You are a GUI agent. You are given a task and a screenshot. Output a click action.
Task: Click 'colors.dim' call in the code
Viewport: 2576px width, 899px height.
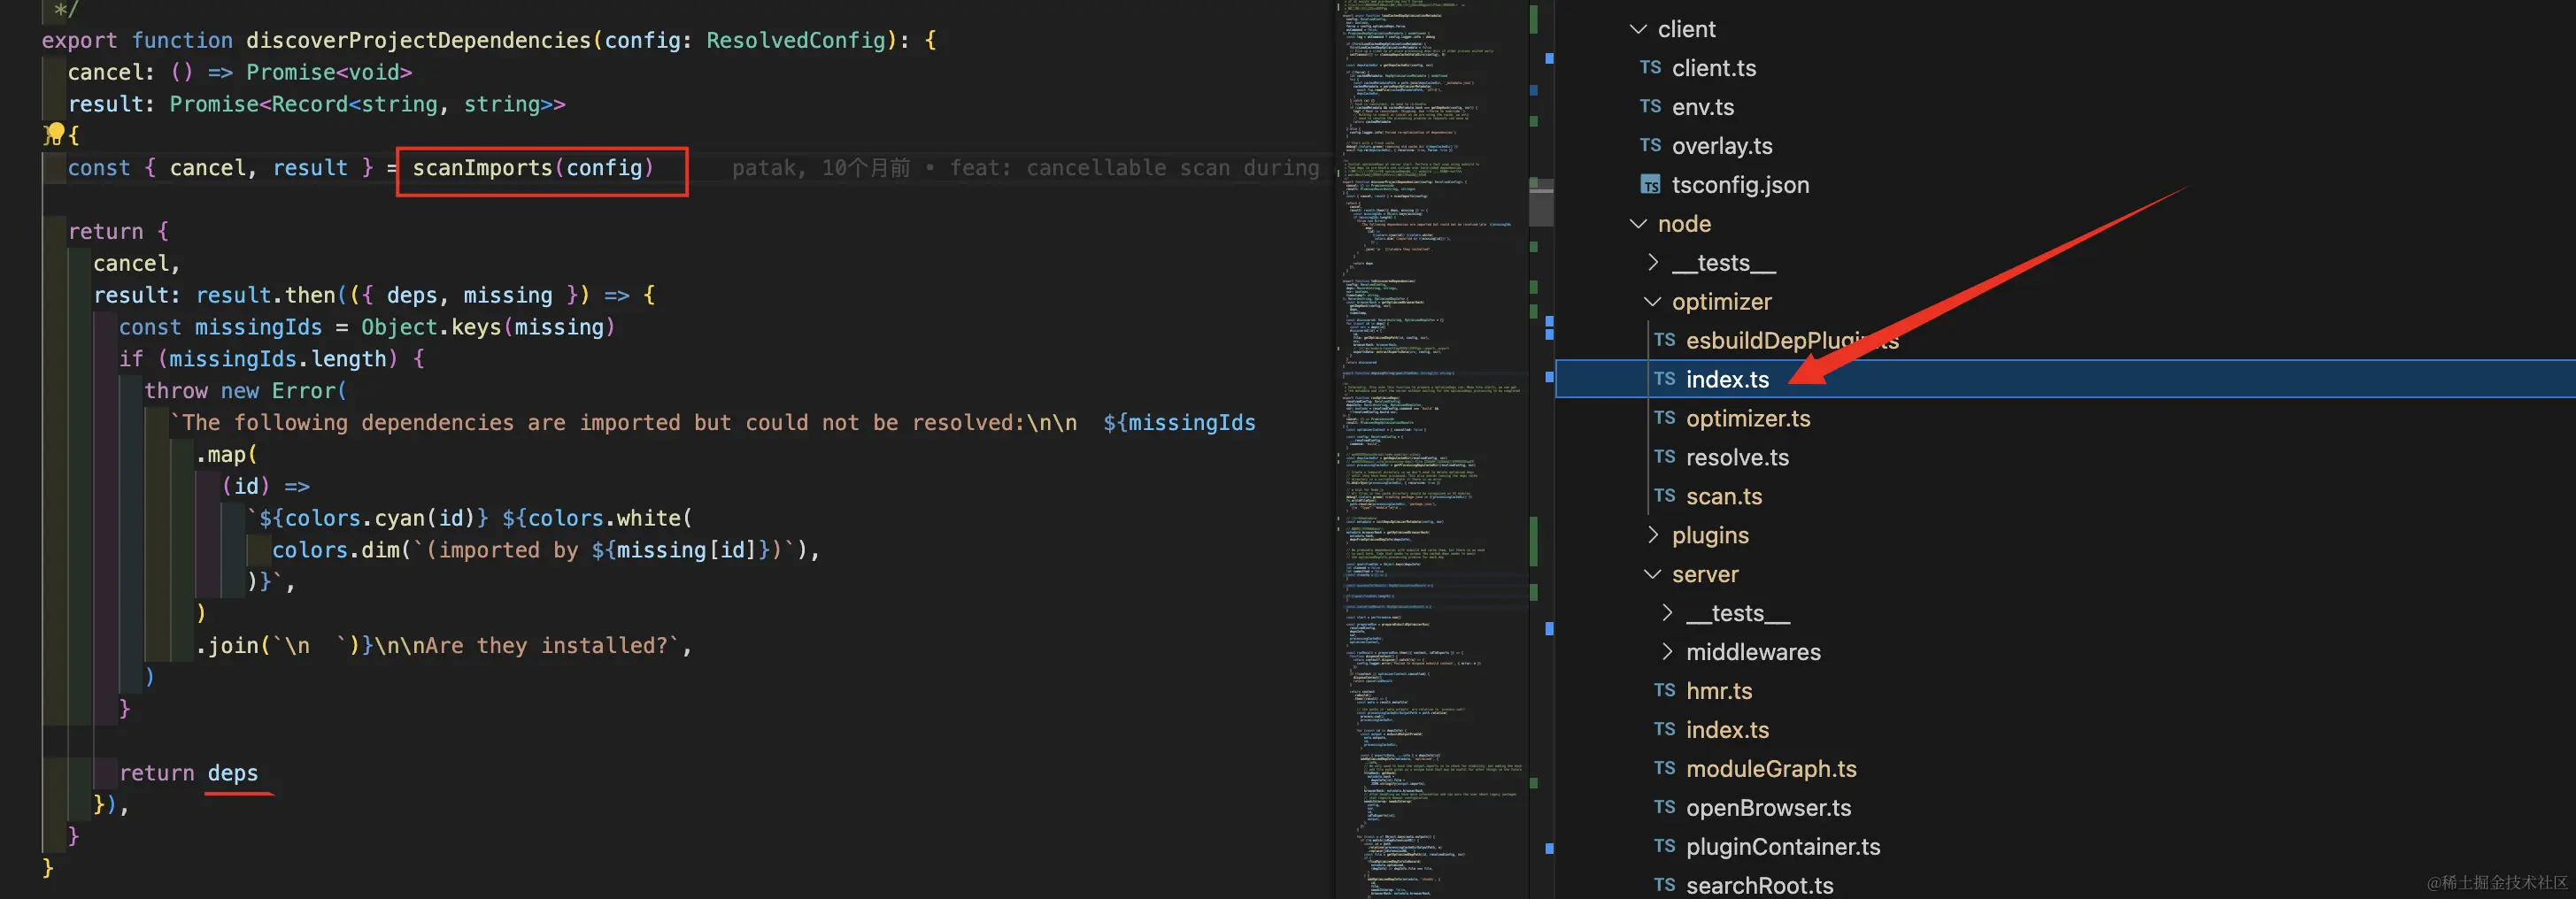click(x=336, y=551)
